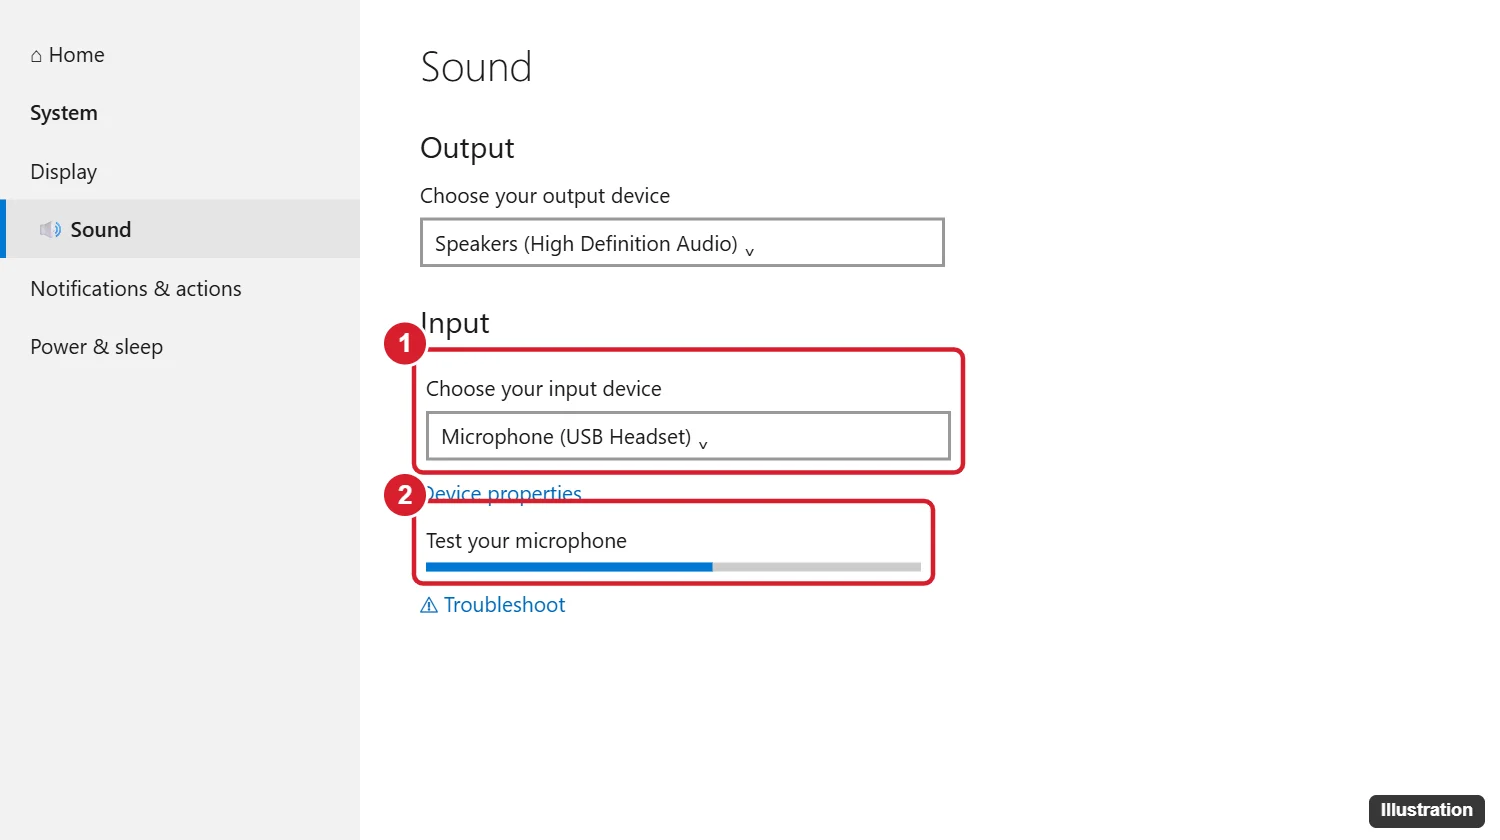Go to Home in sidebar

coord(67,55)
